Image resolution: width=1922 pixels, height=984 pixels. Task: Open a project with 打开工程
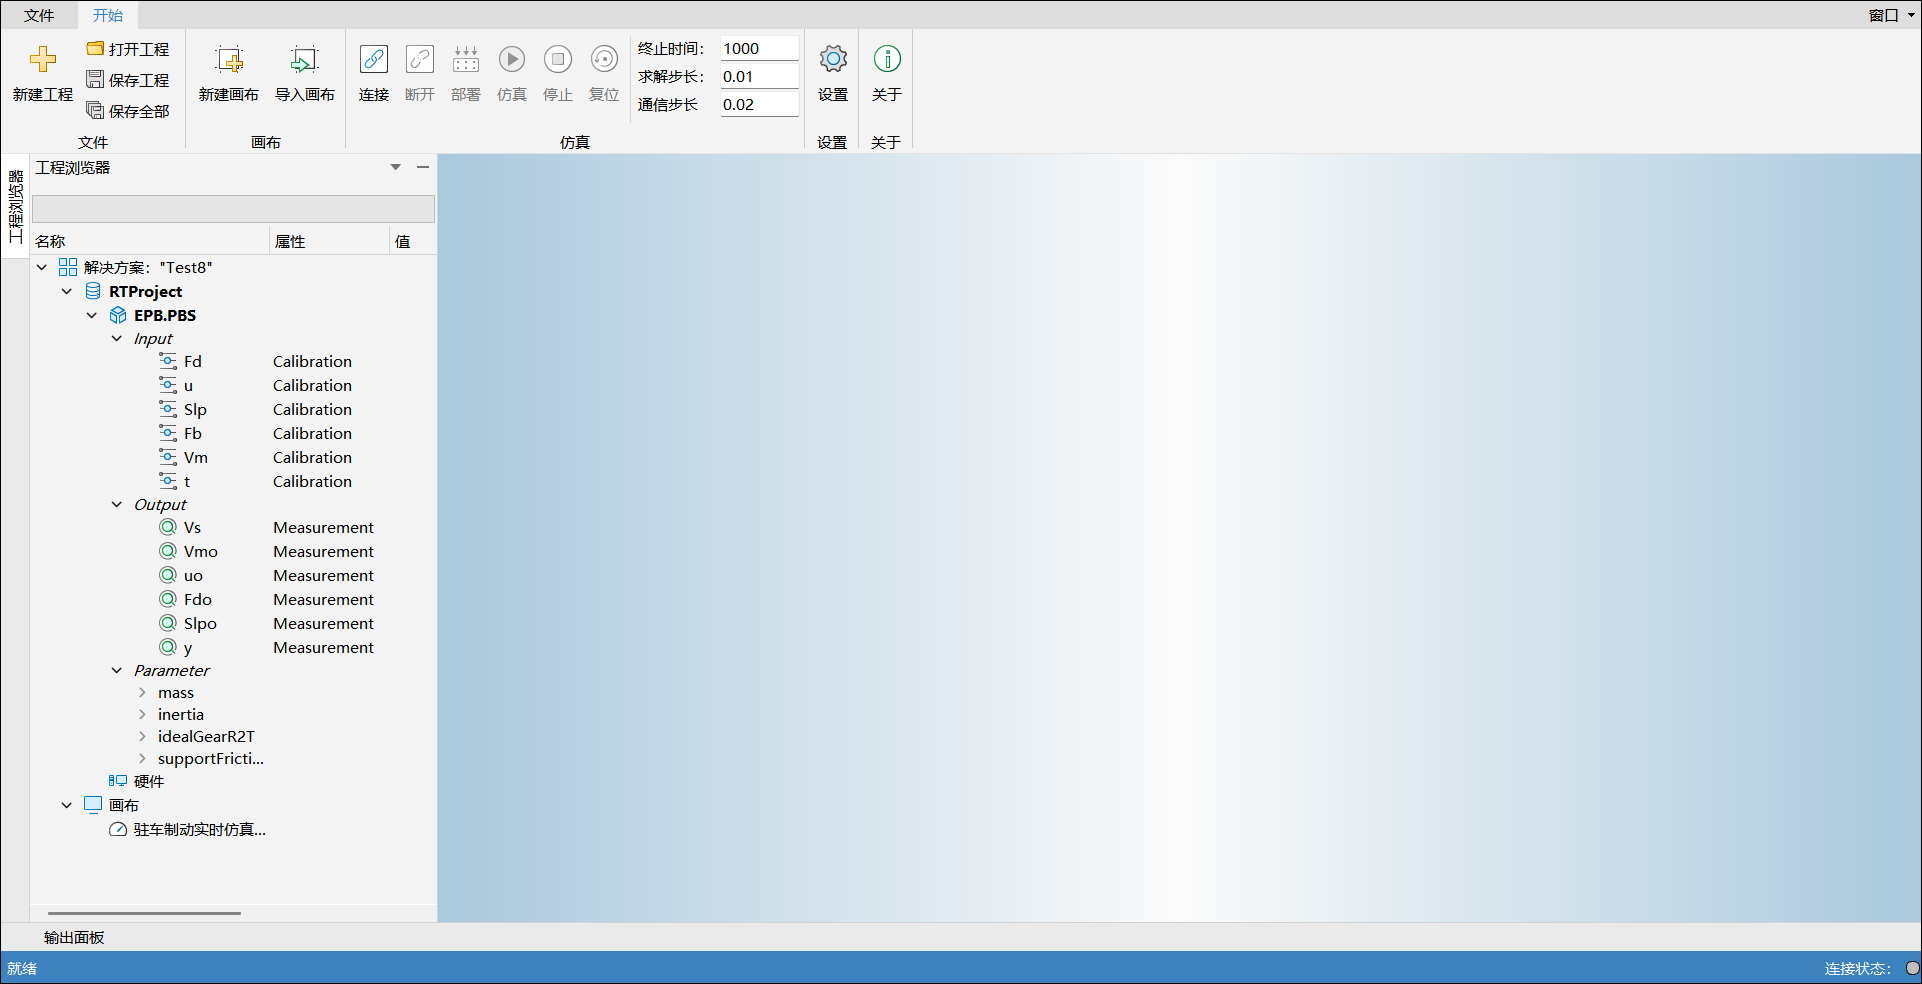tap(128, 49)
